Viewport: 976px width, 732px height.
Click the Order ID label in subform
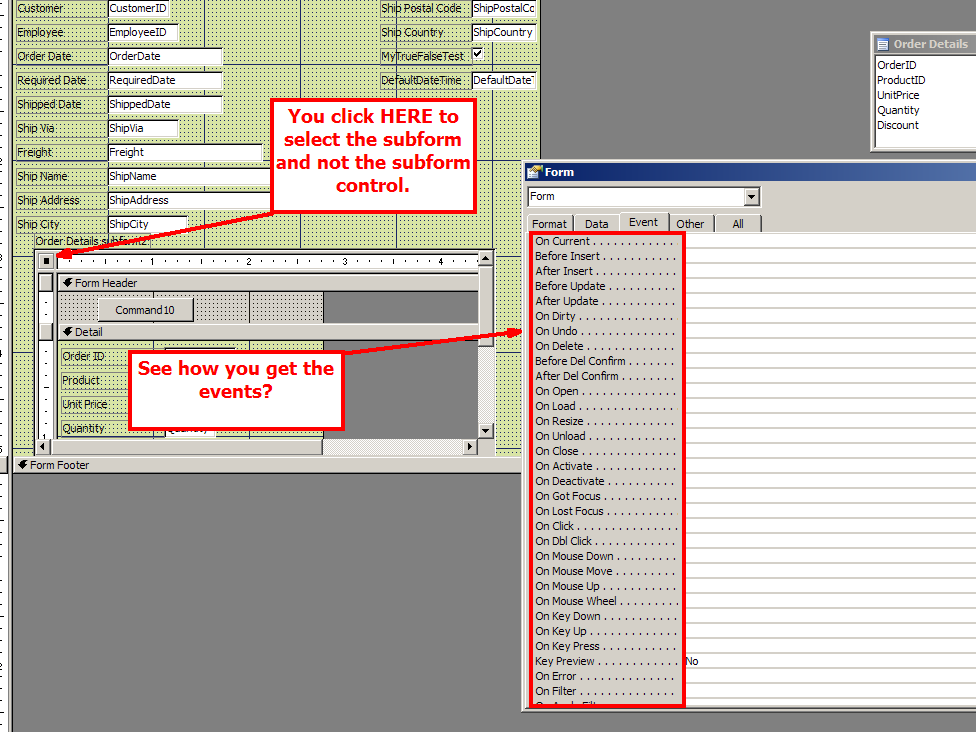(83, 356)
